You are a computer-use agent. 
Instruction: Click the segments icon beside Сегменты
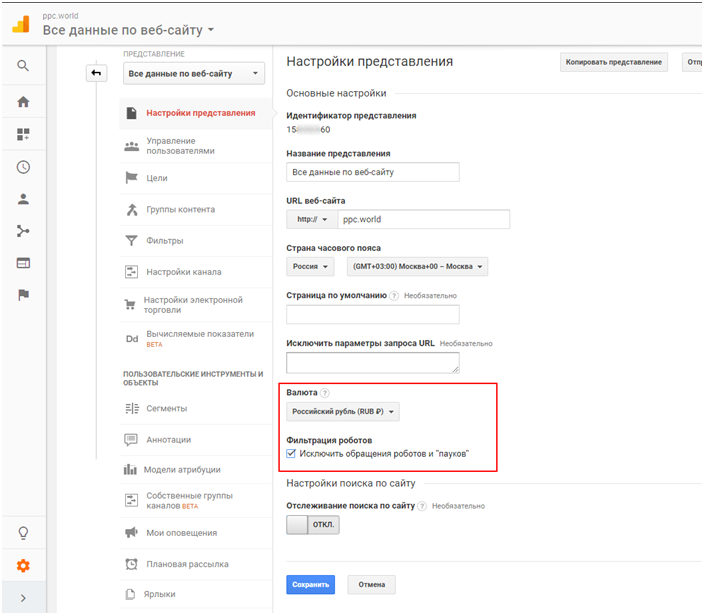coord(132,409)
